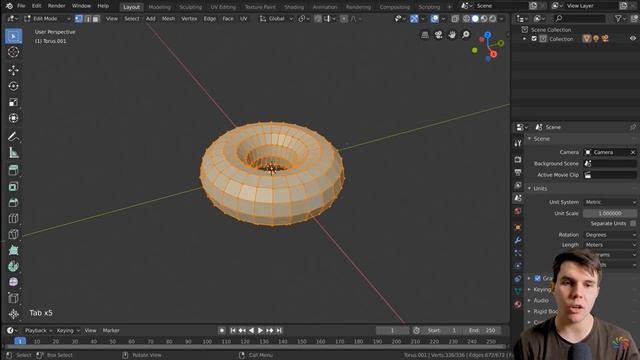
Task: Open the Playback dropdown in timeline
Action: (x=39, y=331)
